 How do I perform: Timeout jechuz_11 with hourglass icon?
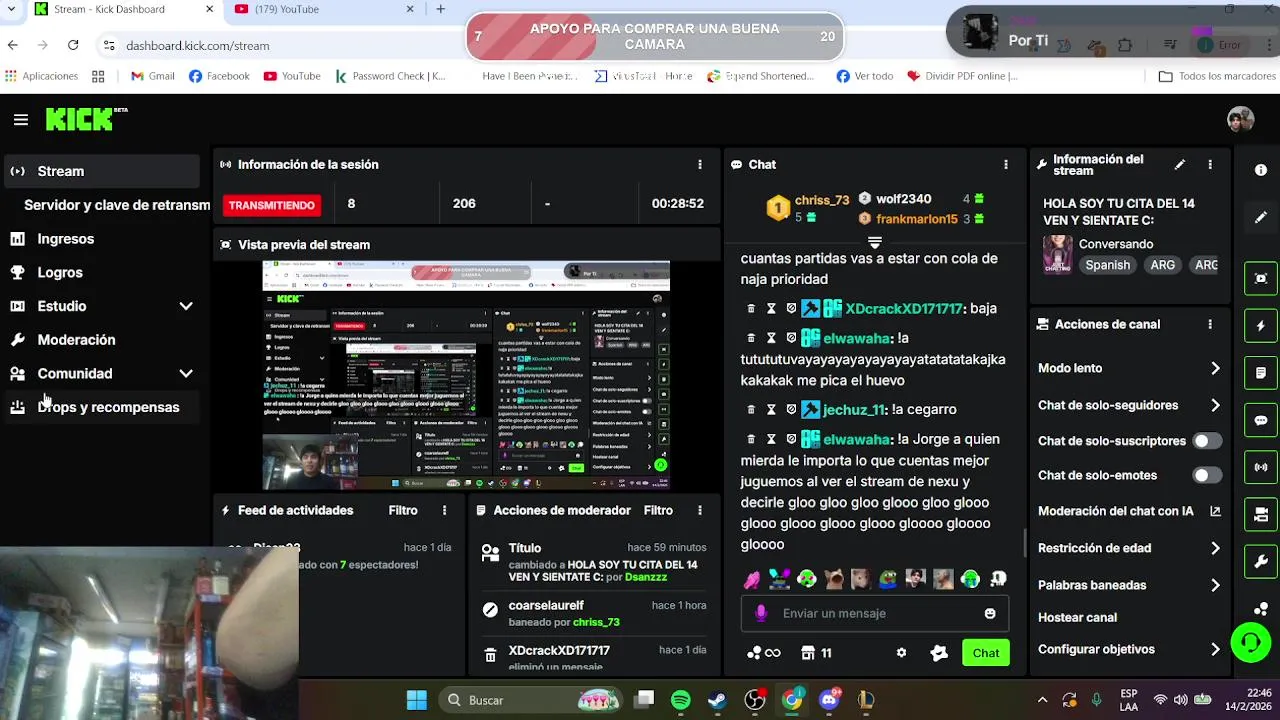[x=772, y=410]
